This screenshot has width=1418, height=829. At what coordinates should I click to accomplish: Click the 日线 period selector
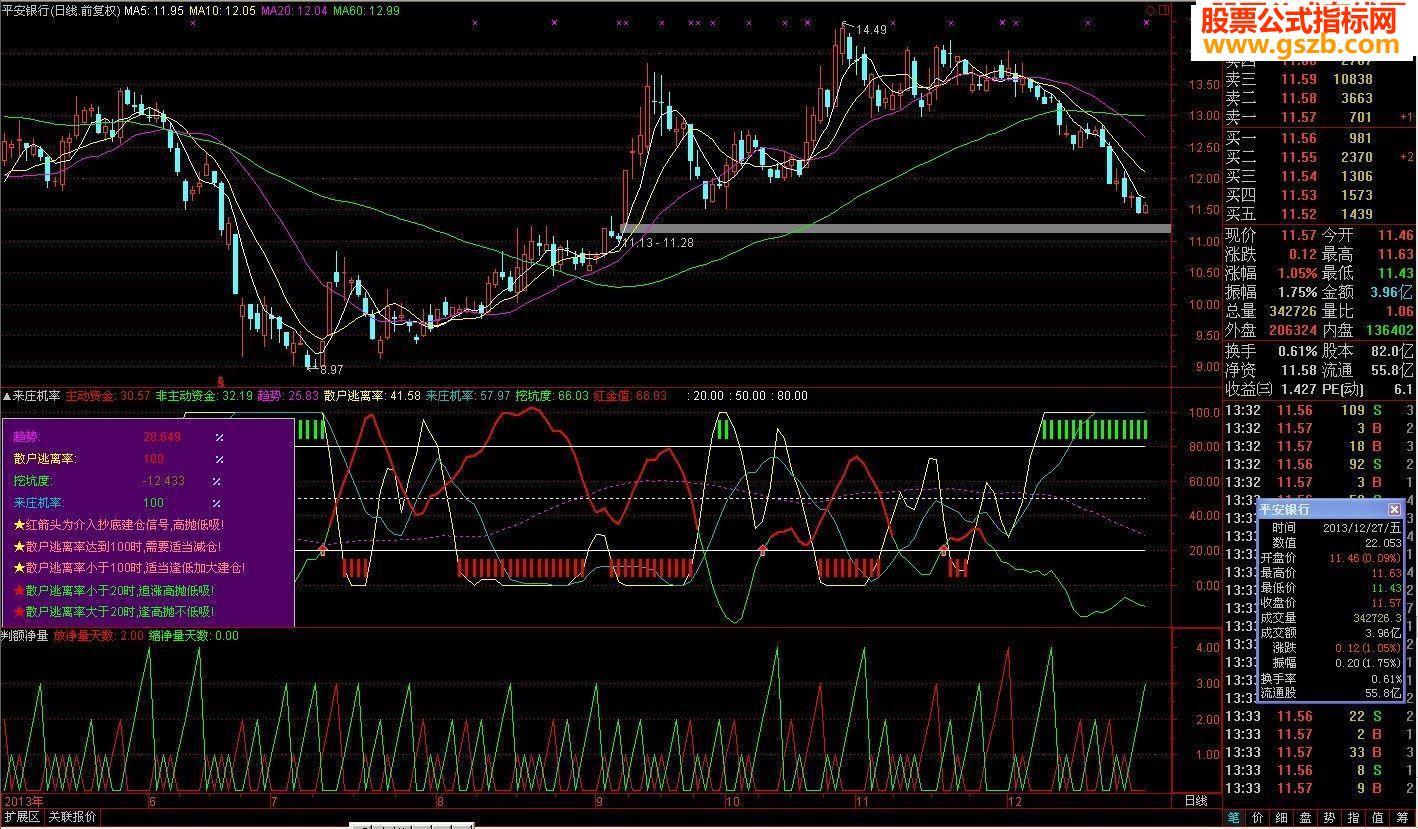click(x=1196, y=801)
